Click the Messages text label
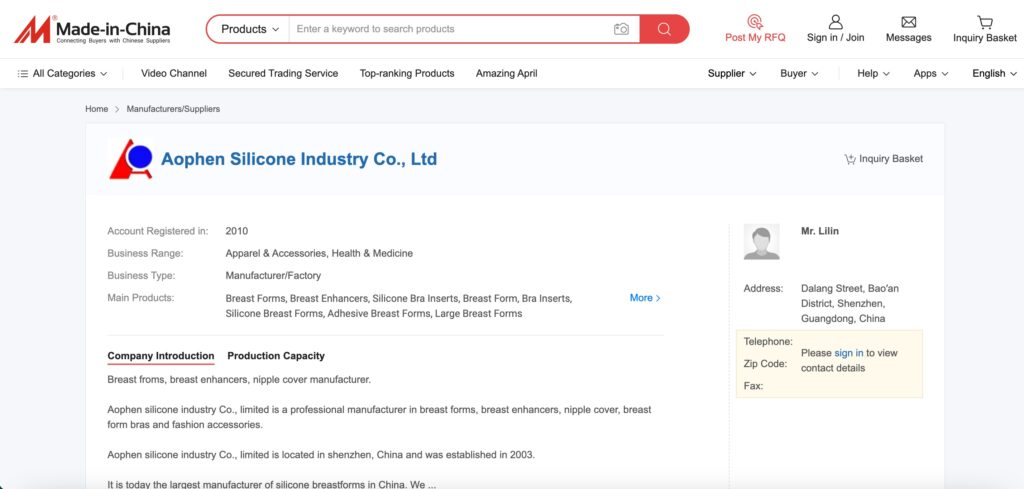This screenshot has height=489, width=1024. coord(908,38)
